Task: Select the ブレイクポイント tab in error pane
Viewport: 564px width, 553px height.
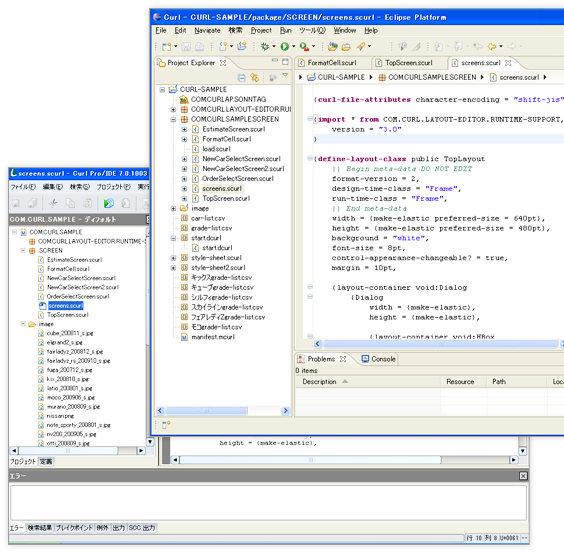Action: pos(74,528)
